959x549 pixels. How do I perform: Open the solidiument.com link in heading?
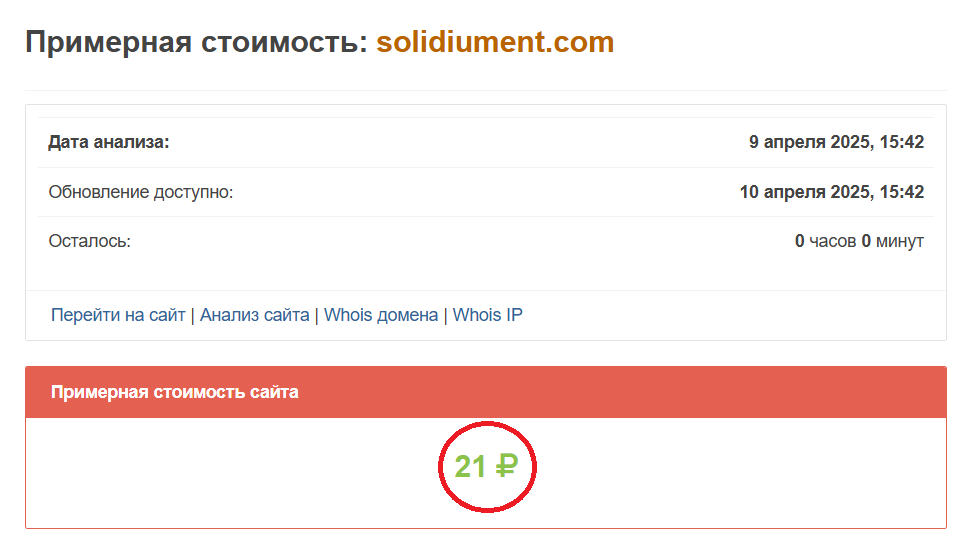(495, 42)
